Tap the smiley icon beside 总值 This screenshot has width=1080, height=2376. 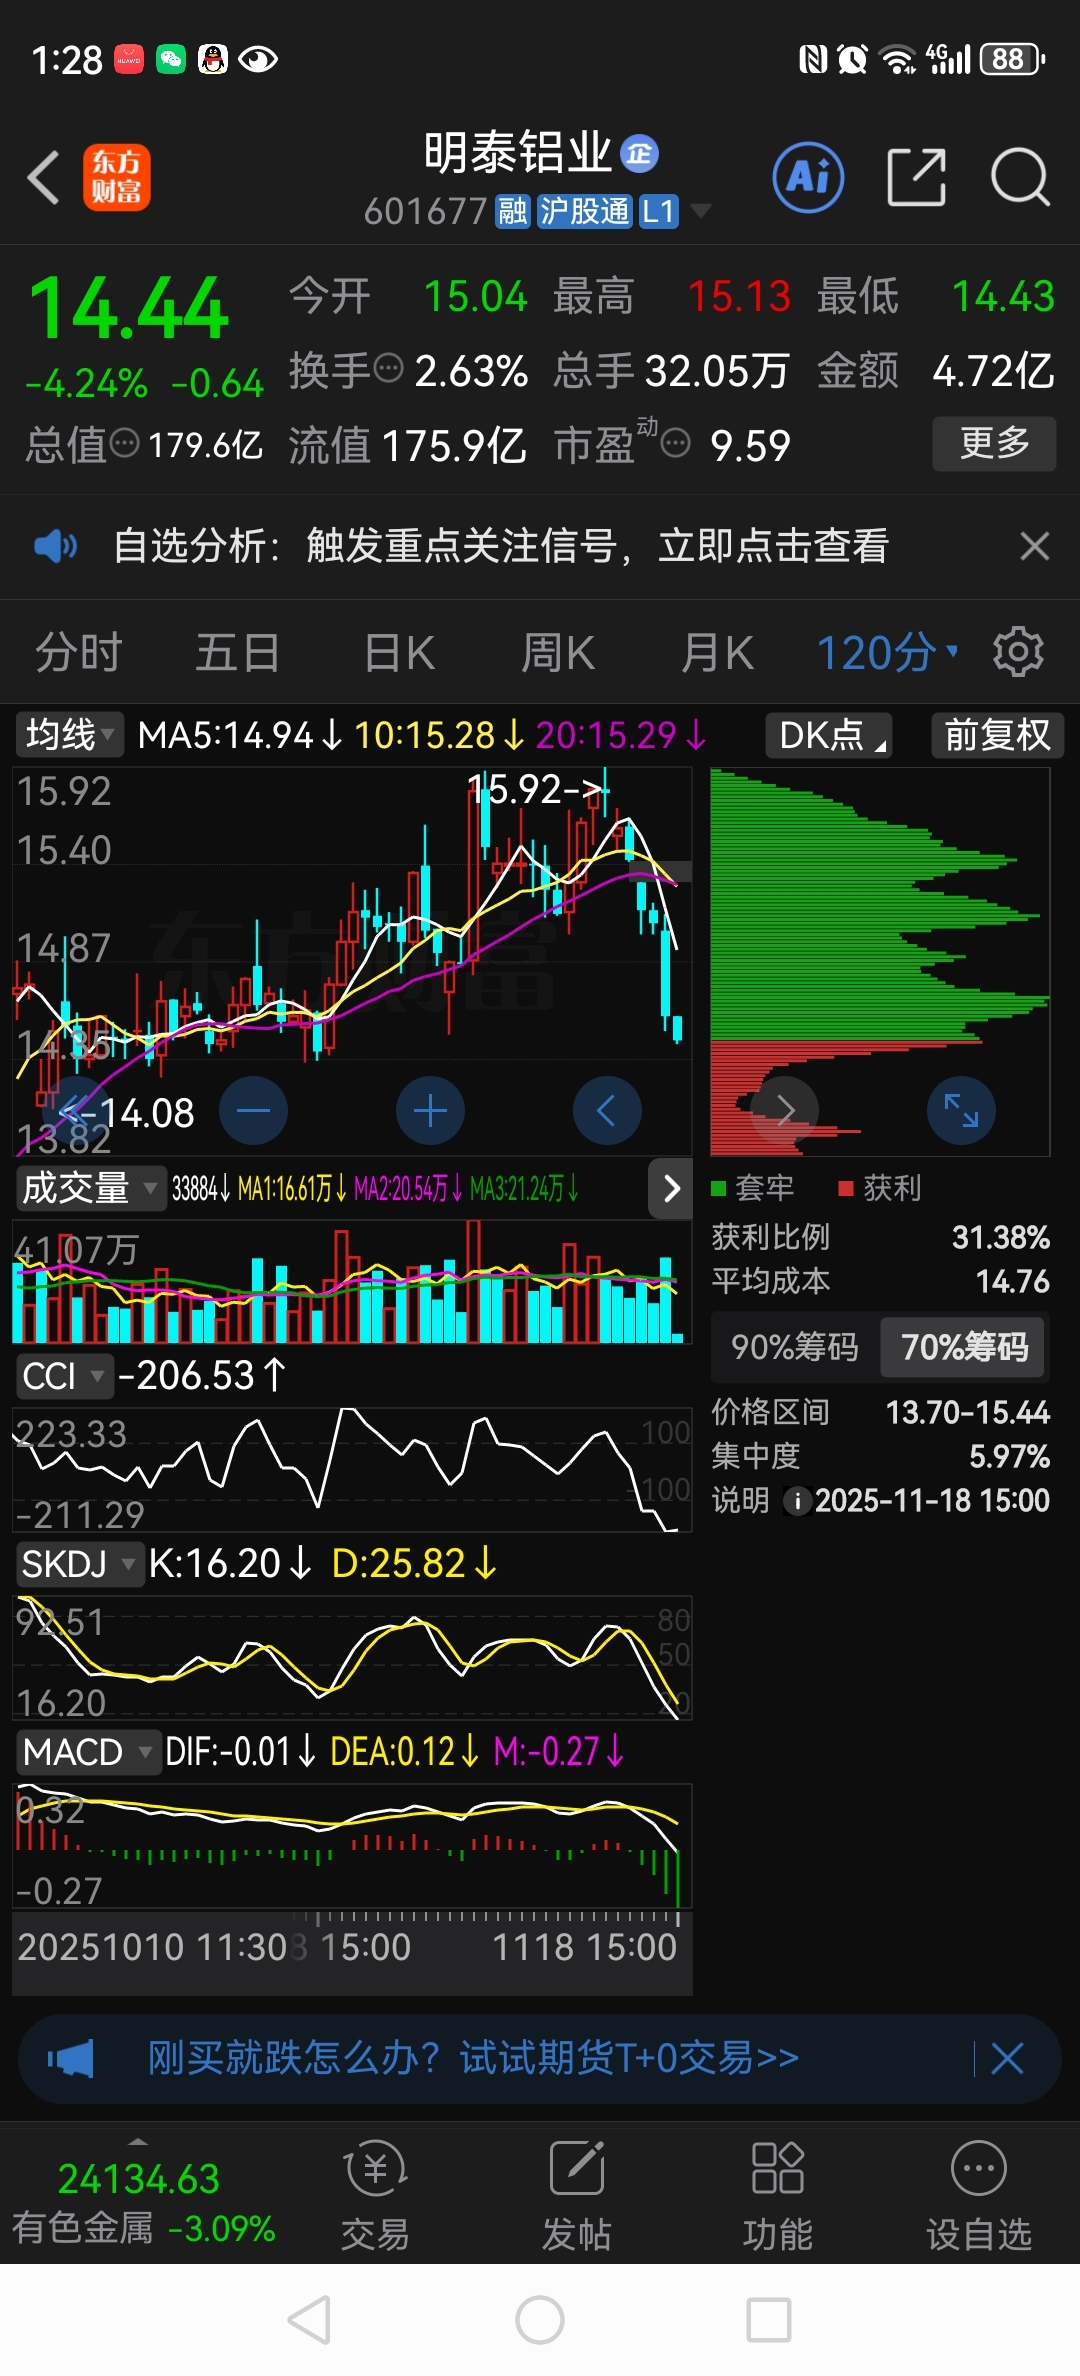coord(124,442)
